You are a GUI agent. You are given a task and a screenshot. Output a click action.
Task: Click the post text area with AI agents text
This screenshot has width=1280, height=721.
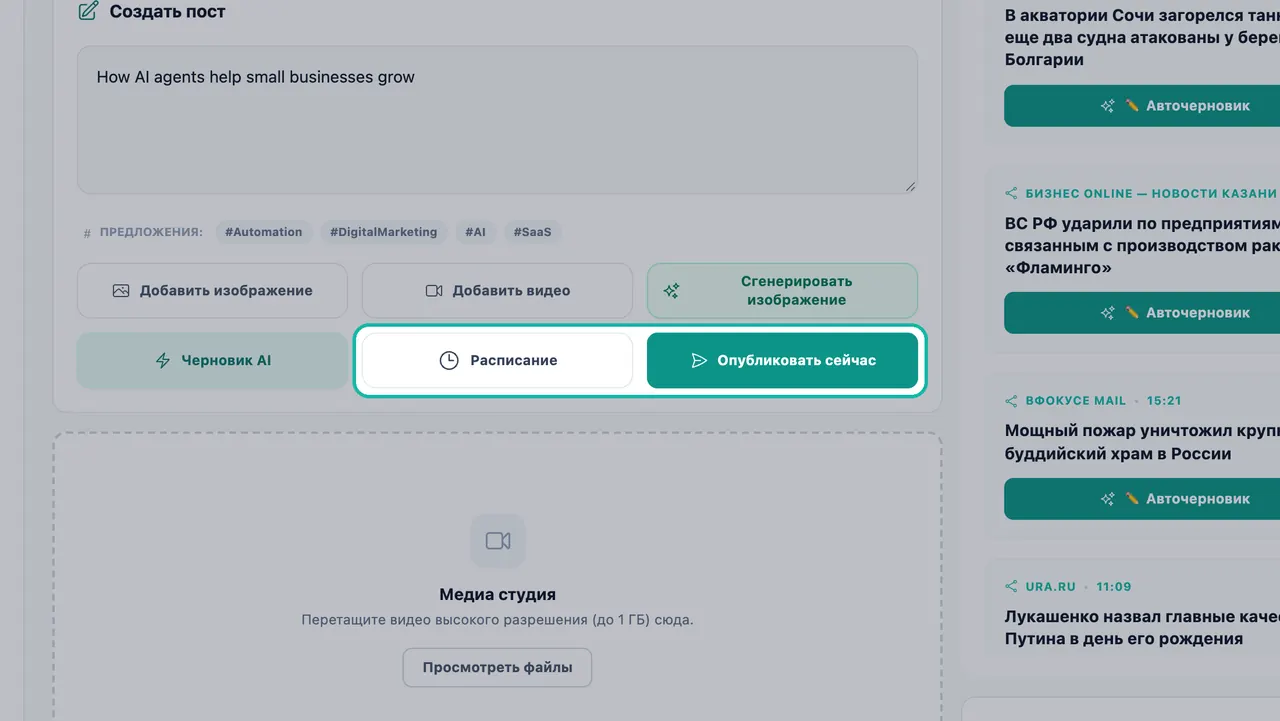click(497, 120)
